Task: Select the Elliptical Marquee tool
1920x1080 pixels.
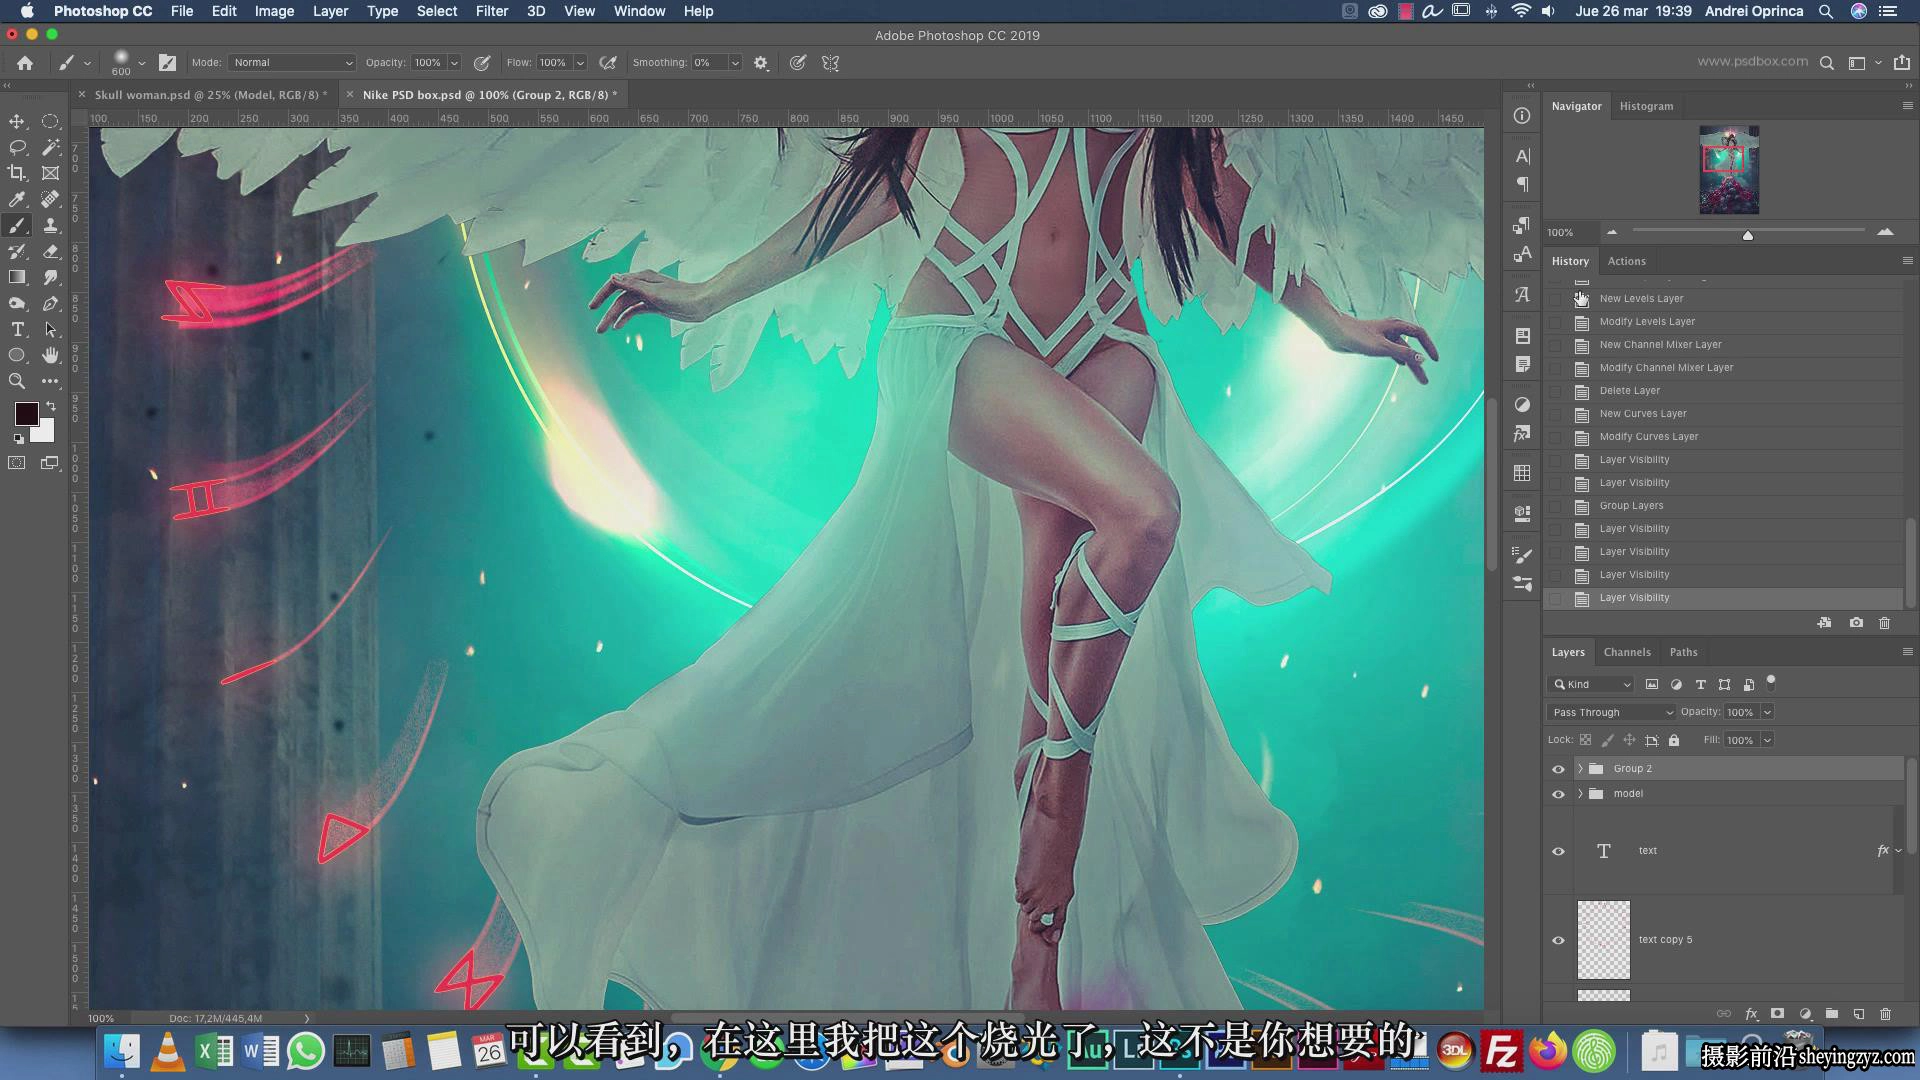Action: click(x=50, y=121)
